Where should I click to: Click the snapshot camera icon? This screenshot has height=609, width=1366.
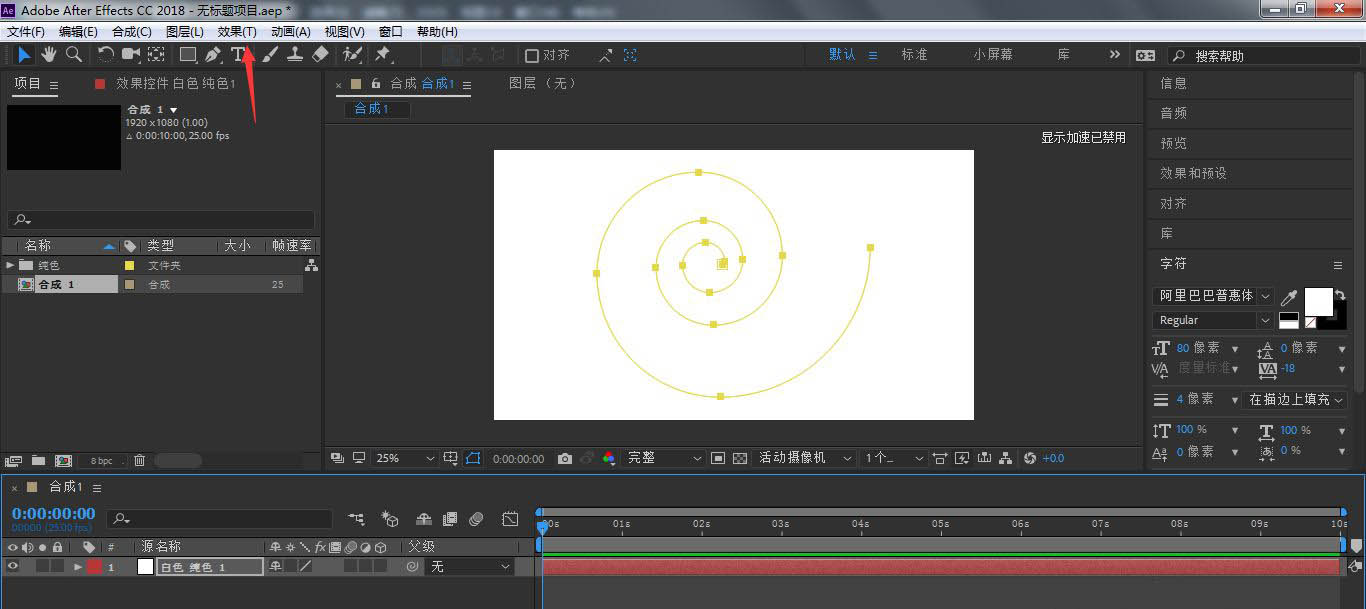pyautogui.click(x=565, y=458)
